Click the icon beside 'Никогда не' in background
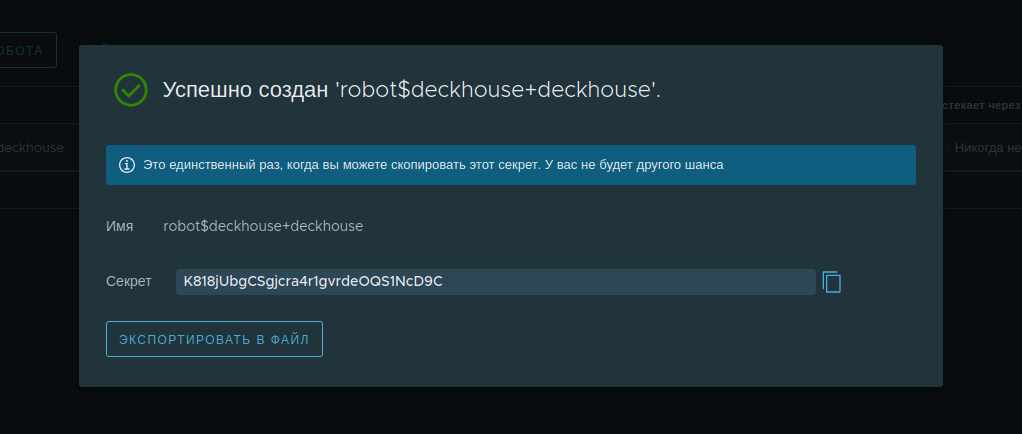Screen dimensions: 1022x434 945,148
